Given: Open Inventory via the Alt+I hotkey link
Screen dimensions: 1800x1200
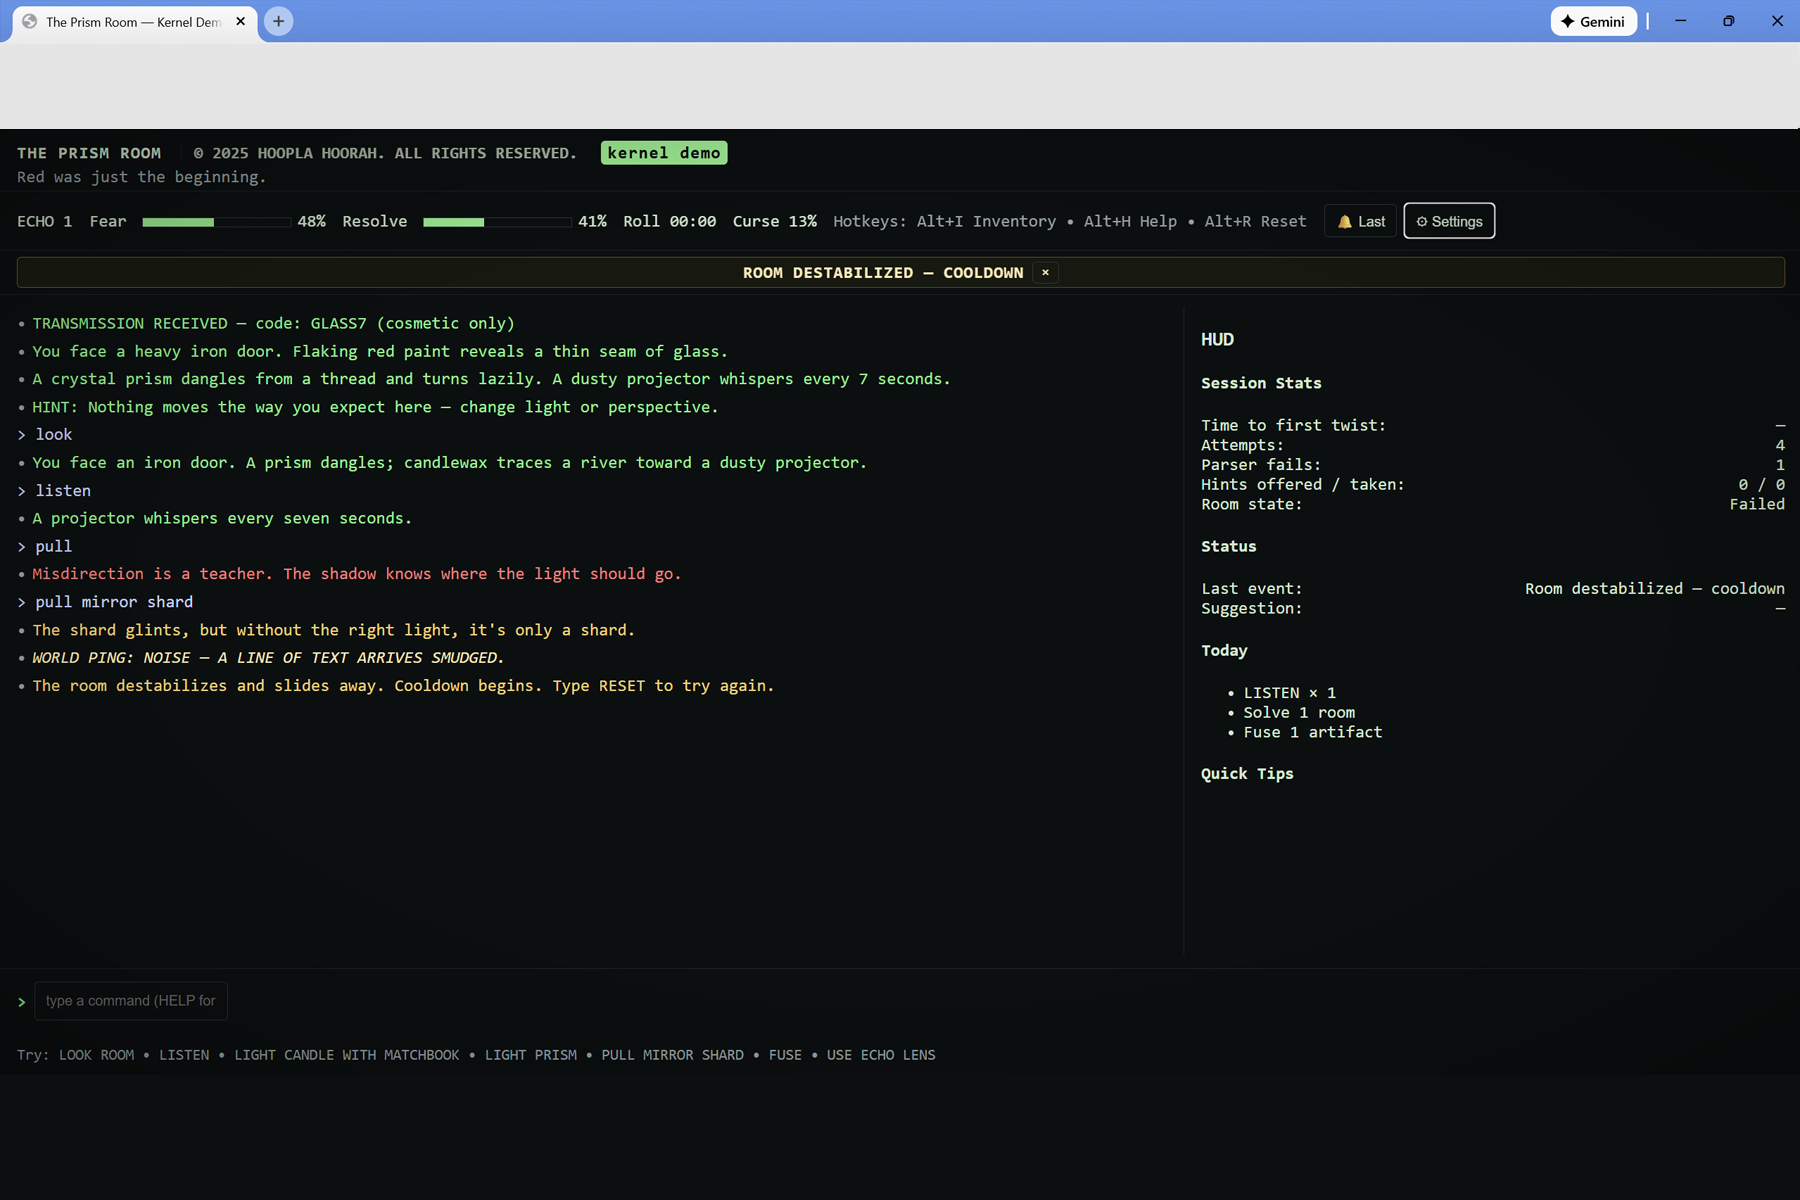Looking at the screenshot, I should pos(985,221).
